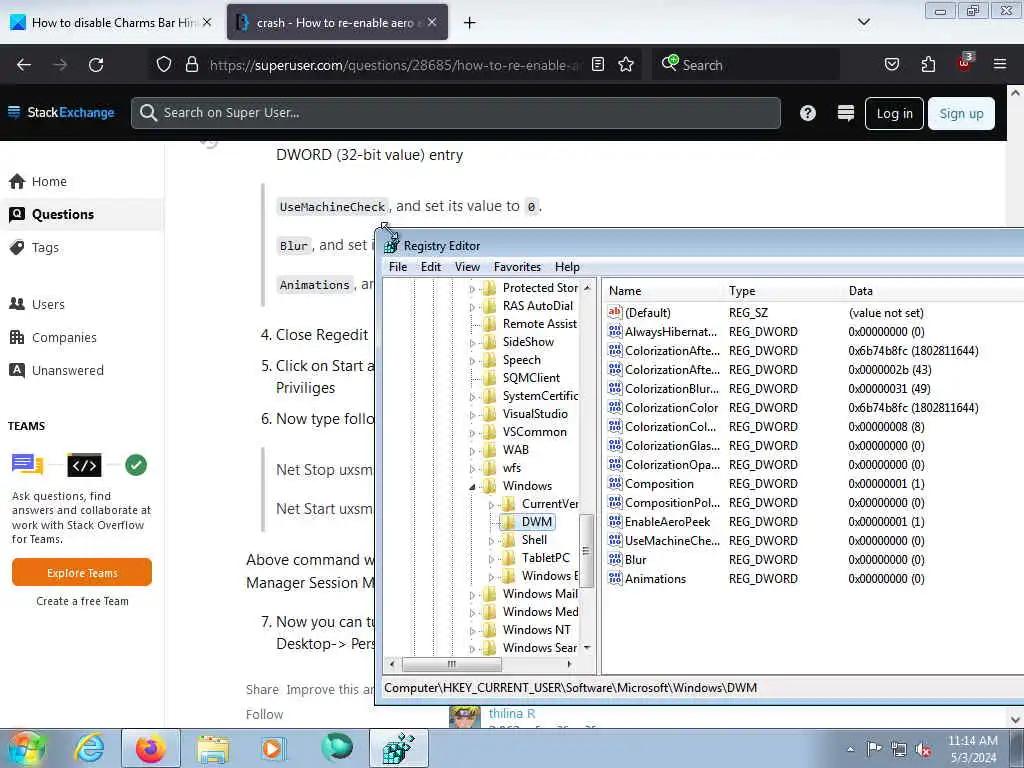
Task: Select the Animations DWORD value icon
Action: pos(615,579)
